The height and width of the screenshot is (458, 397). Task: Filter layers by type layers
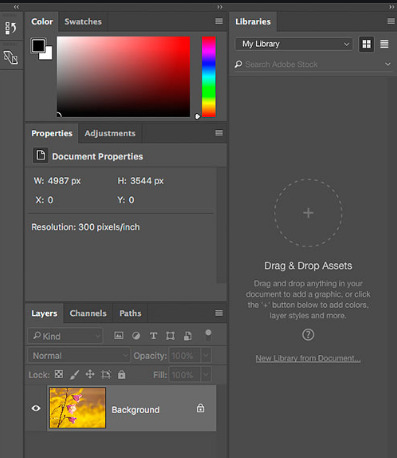pyautogui.click(x=153, y=336)
